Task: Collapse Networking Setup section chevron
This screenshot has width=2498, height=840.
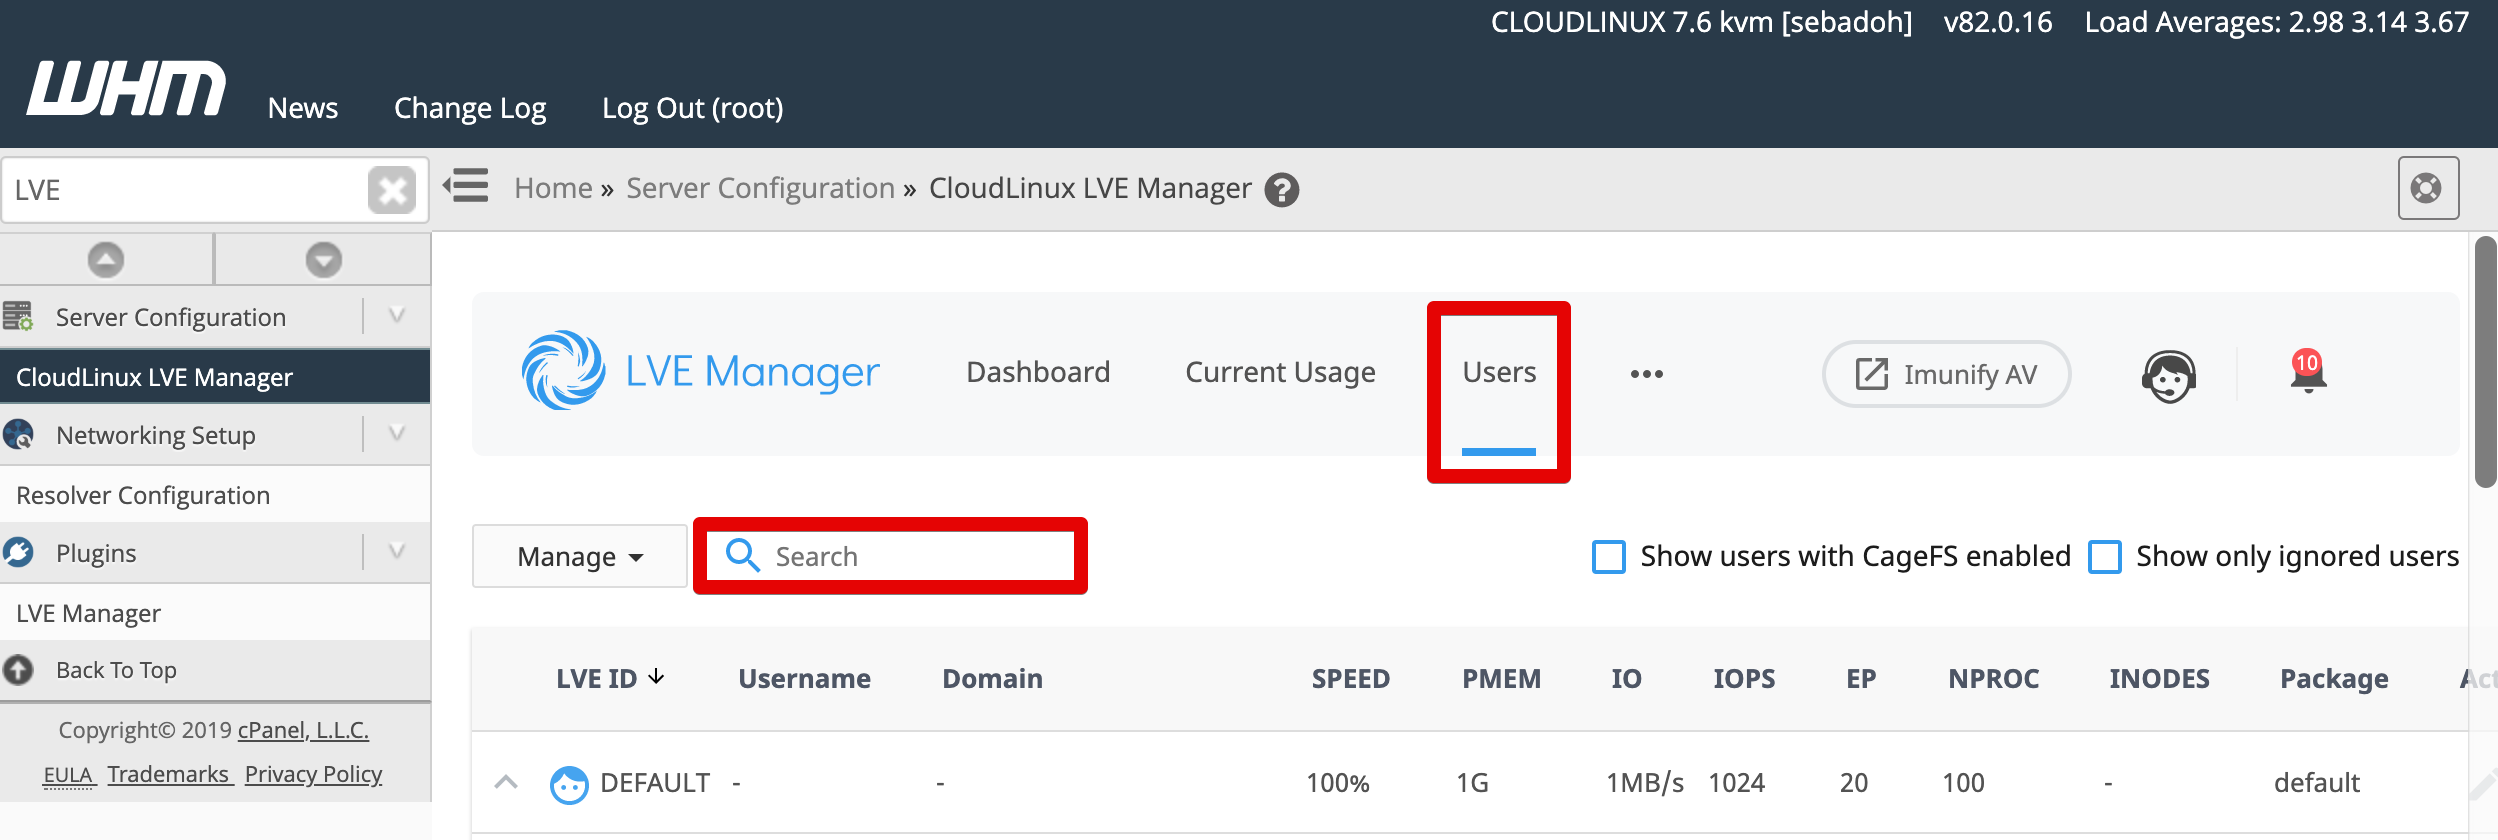Action: (x=397, y=434)
